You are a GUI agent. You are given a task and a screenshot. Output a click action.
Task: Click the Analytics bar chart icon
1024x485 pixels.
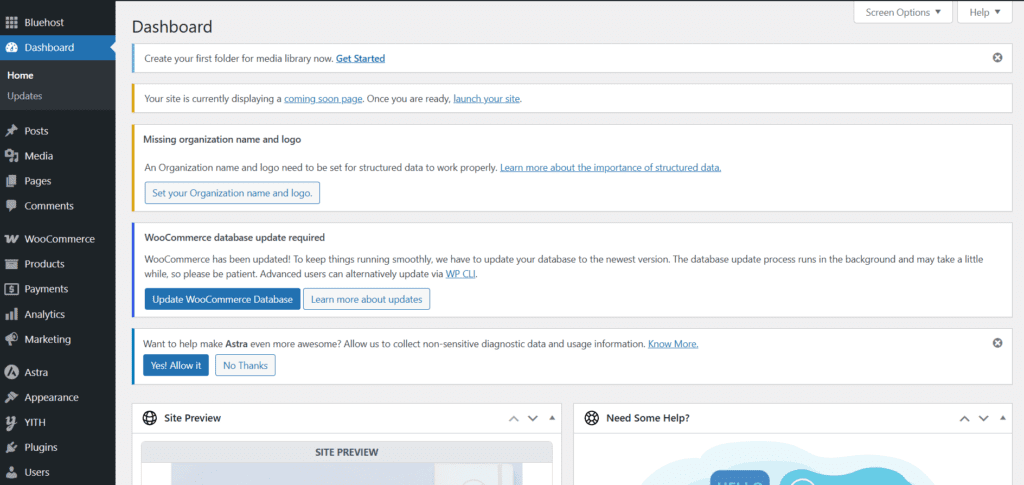[x=11, y=315]
